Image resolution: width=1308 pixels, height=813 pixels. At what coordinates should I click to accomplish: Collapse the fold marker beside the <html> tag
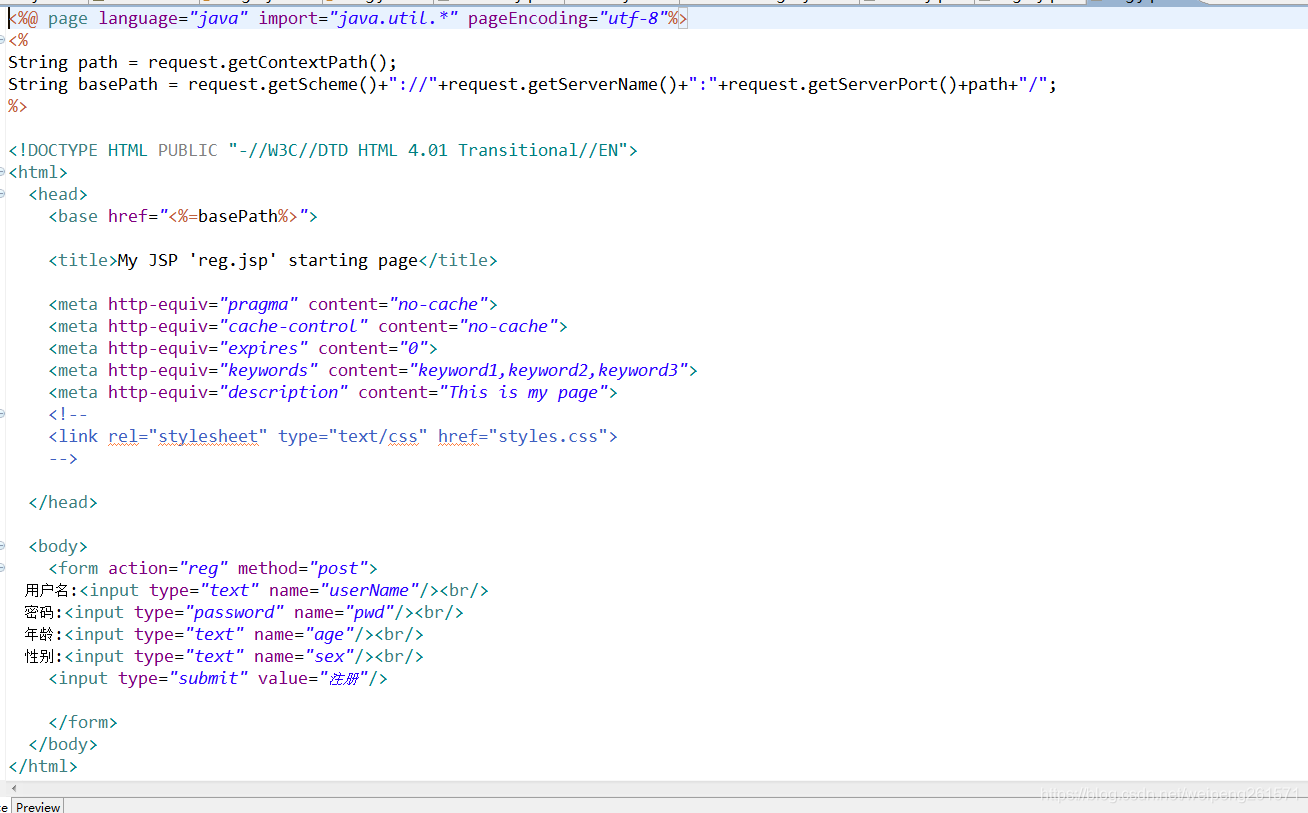click(x=3, y=172)
